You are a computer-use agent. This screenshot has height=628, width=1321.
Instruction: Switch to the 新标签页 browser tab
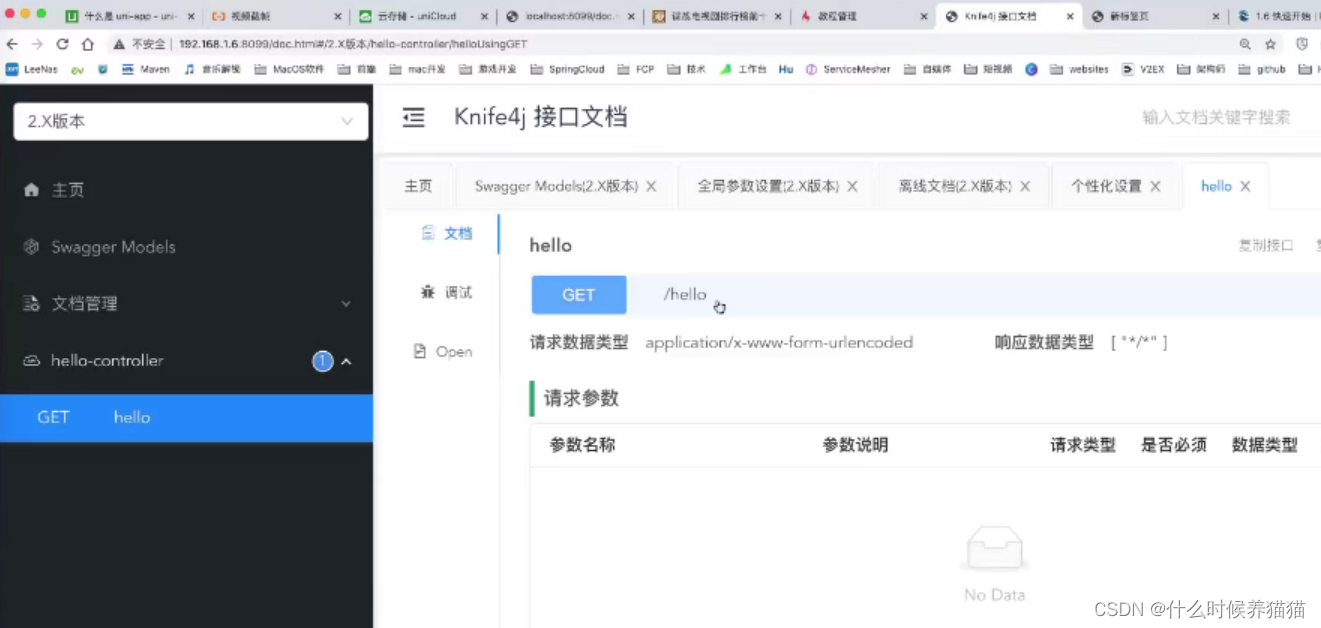1154,16
